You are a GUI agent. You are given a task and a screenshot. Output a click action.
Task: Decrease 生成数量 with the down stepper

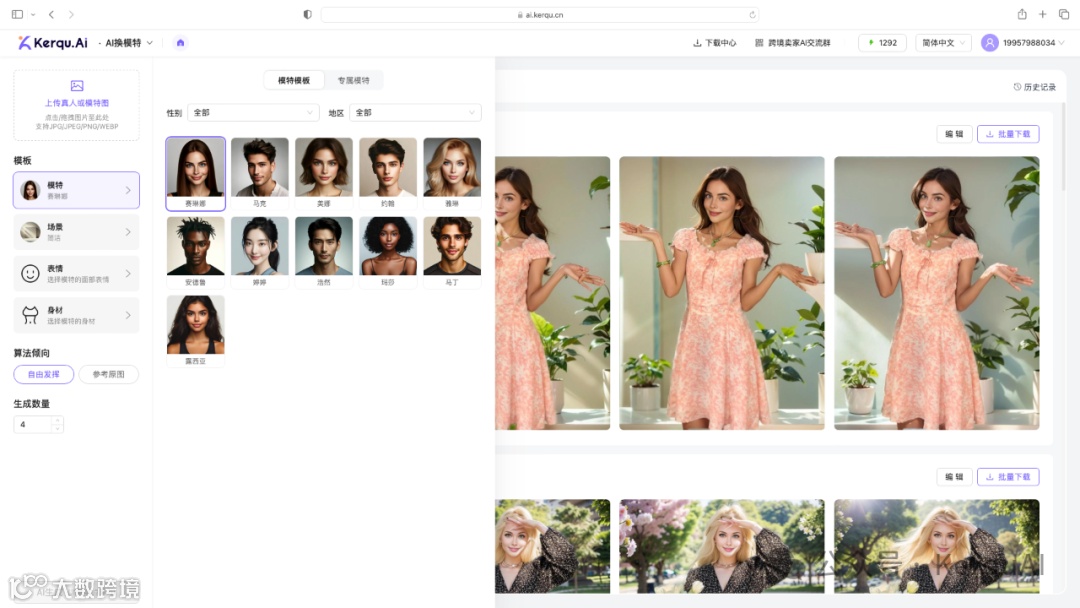57,428
